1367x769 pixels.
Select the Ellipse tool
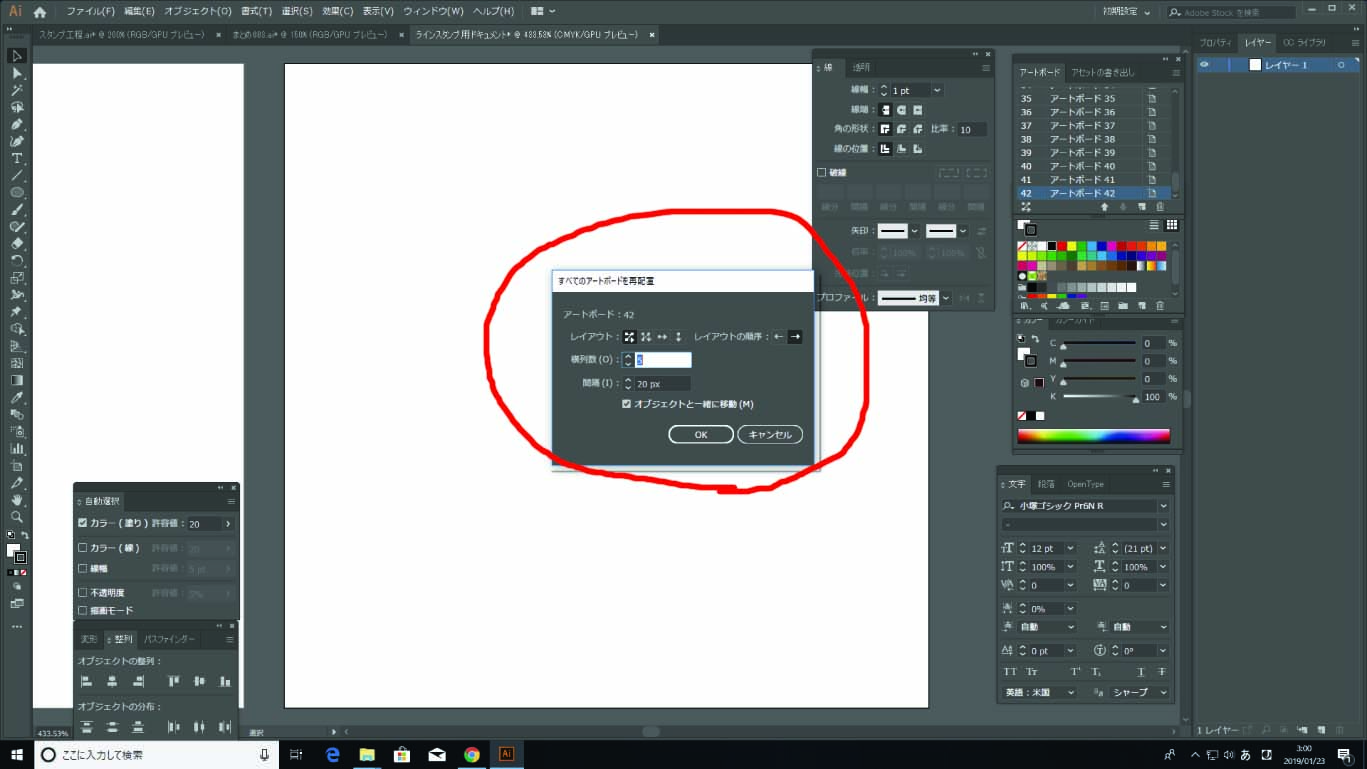pos(17,192)
